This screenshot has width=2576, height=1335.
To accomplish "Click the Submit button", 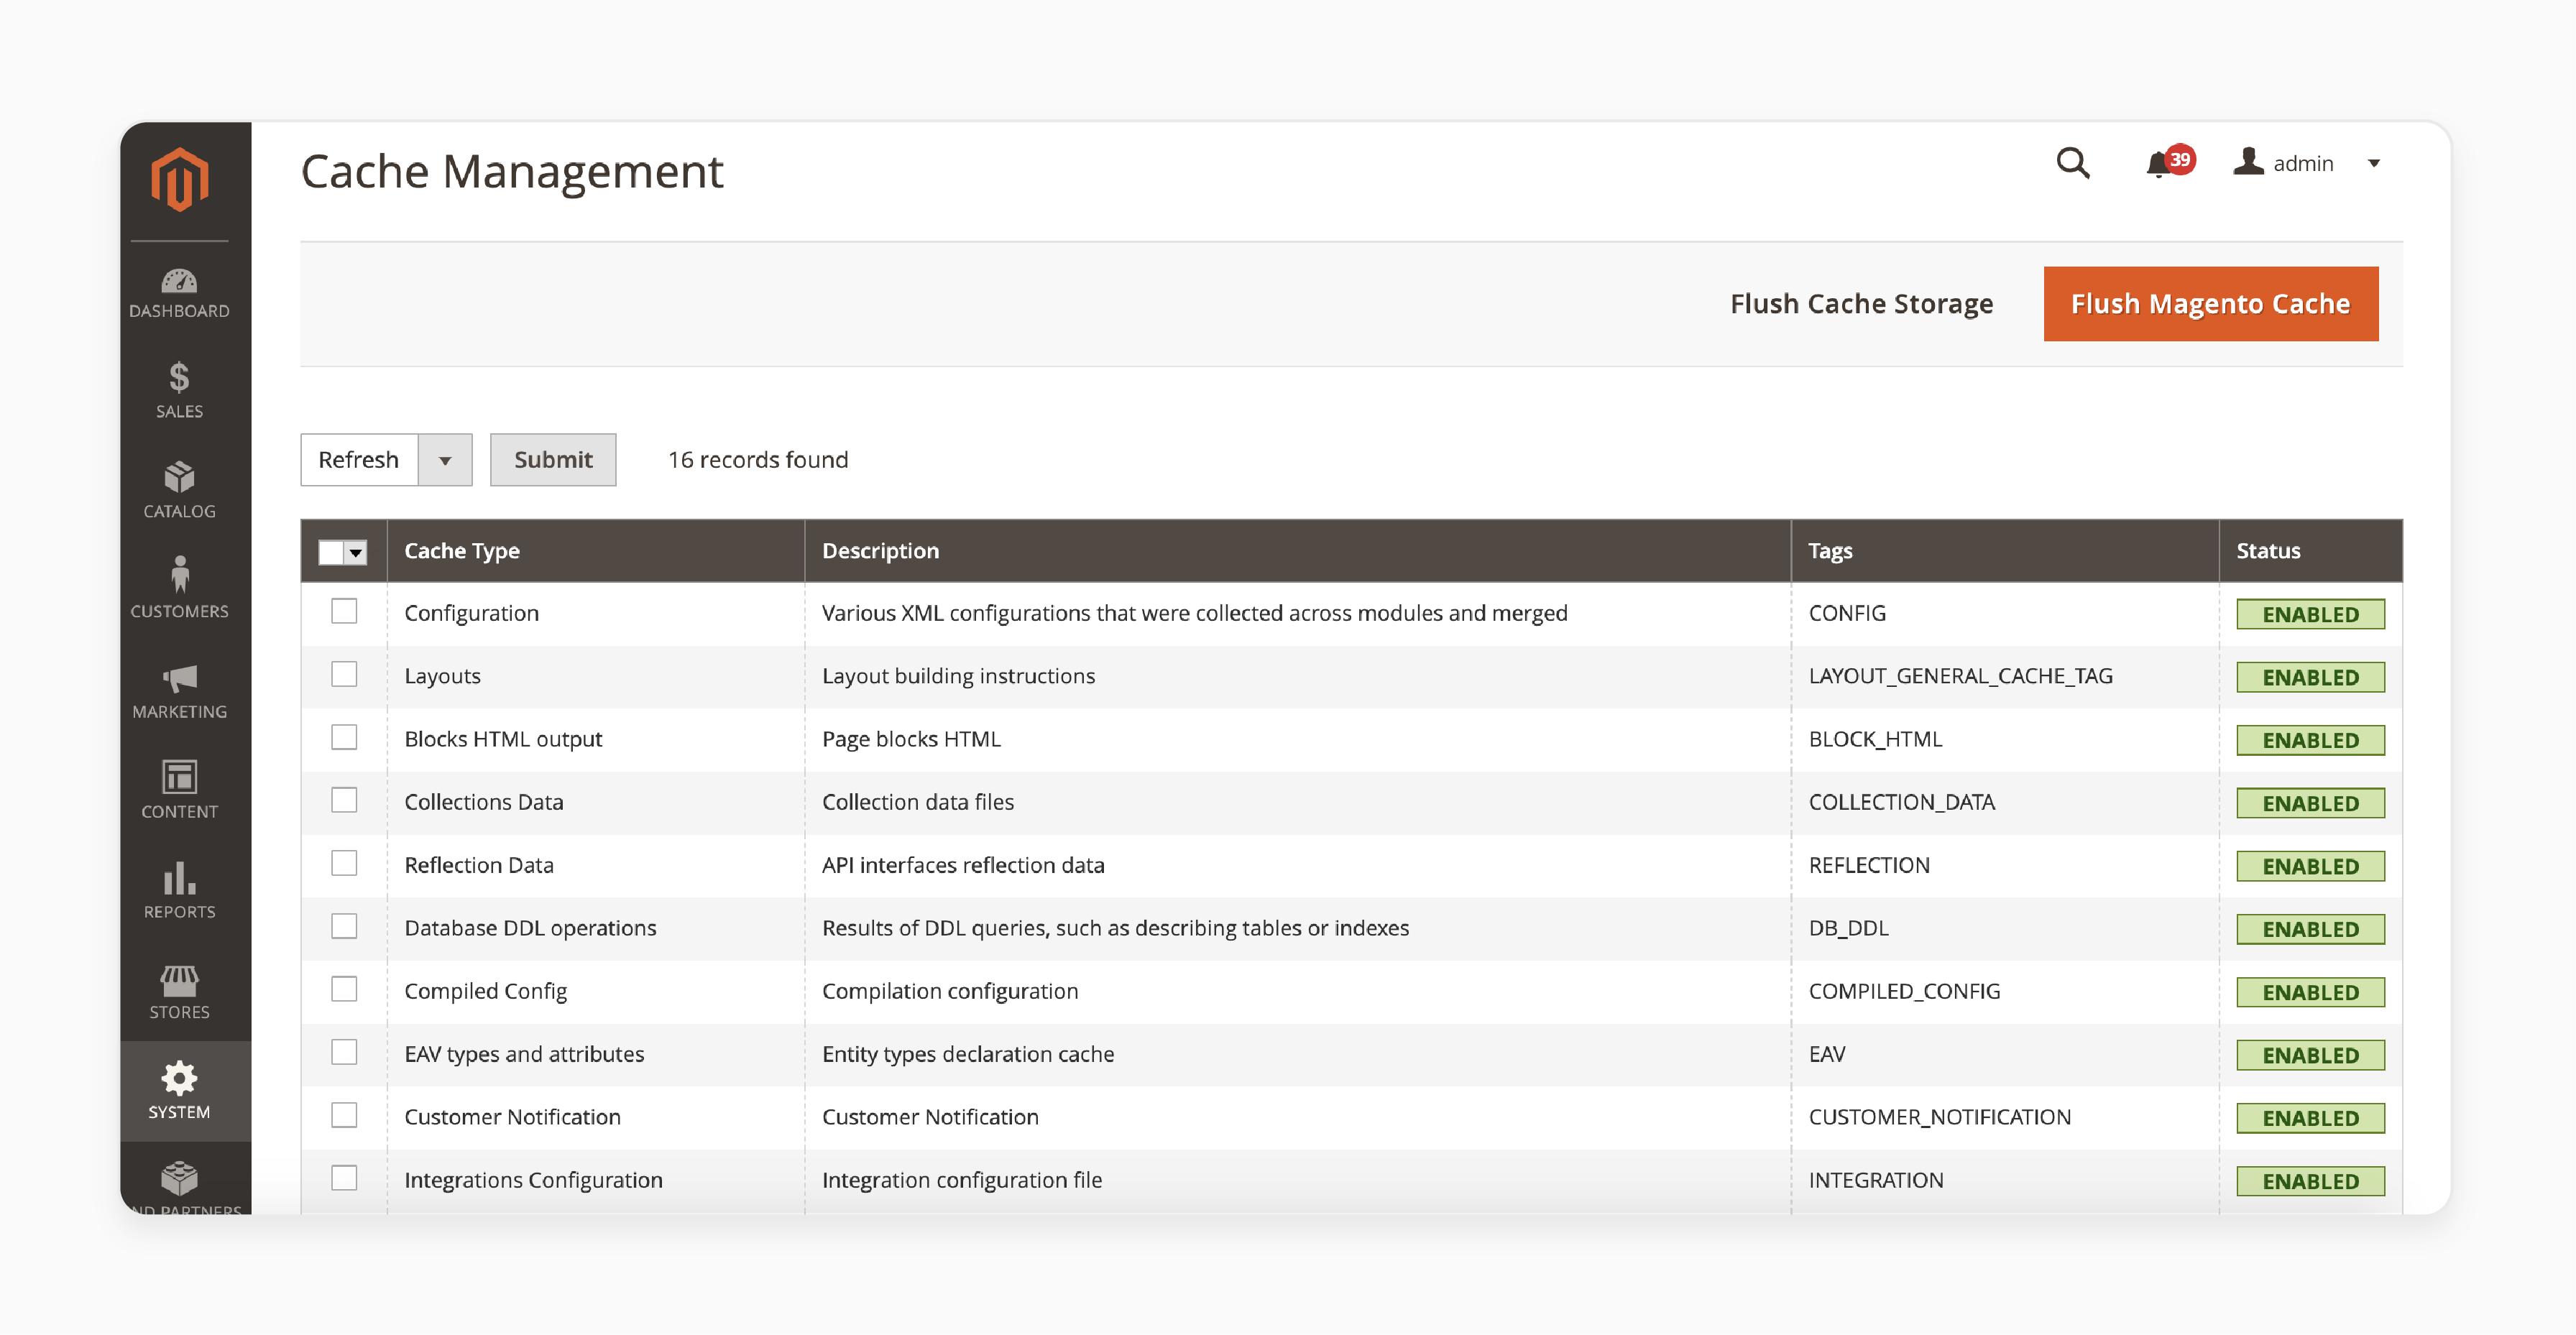I will pos(553,460).
